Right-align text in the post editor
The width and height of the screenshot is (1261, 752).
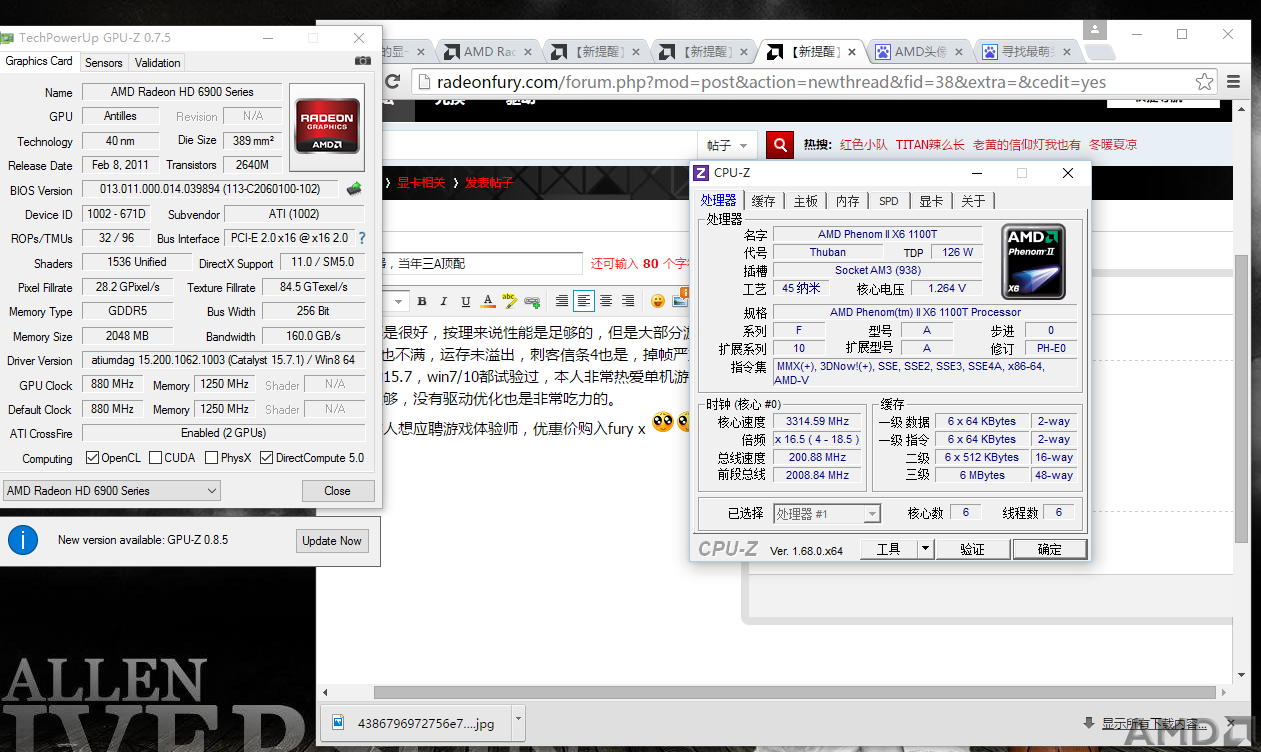click(x=628, y=301)
